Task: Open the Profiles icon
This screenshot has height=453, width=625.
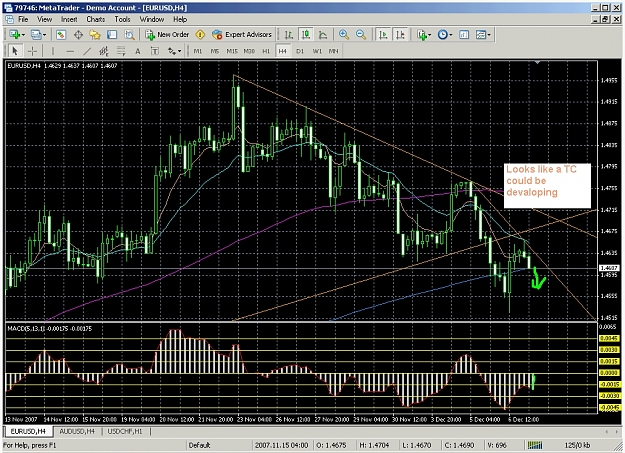Action: pos(36,35)
